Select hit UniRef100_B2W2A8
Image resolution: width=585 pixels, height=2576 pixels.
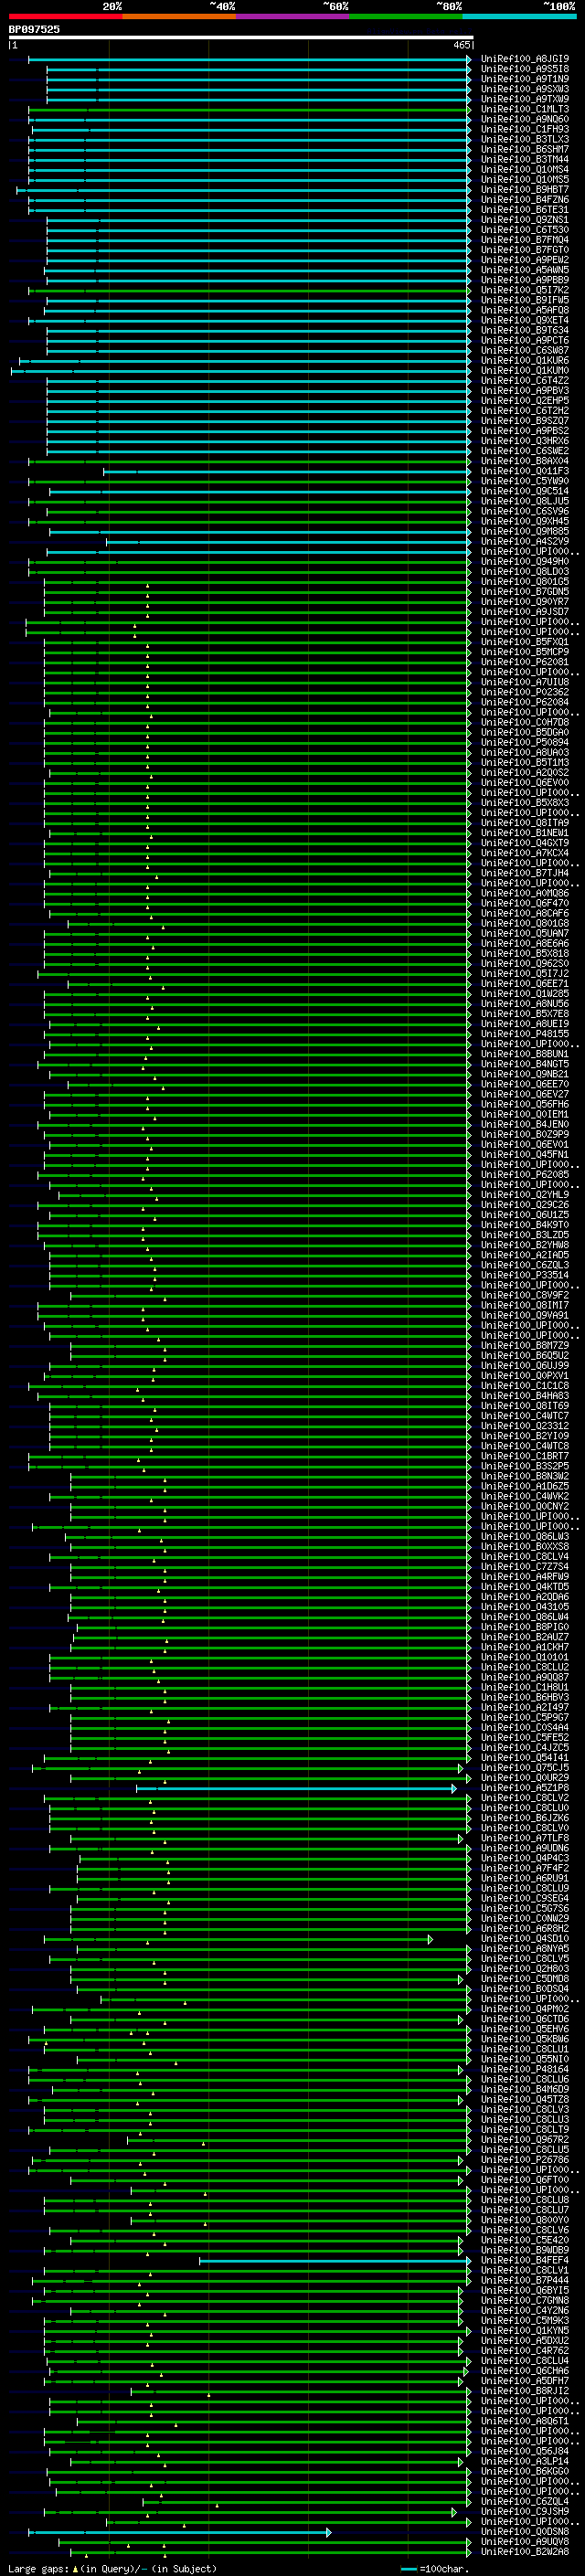(525, 2551)
